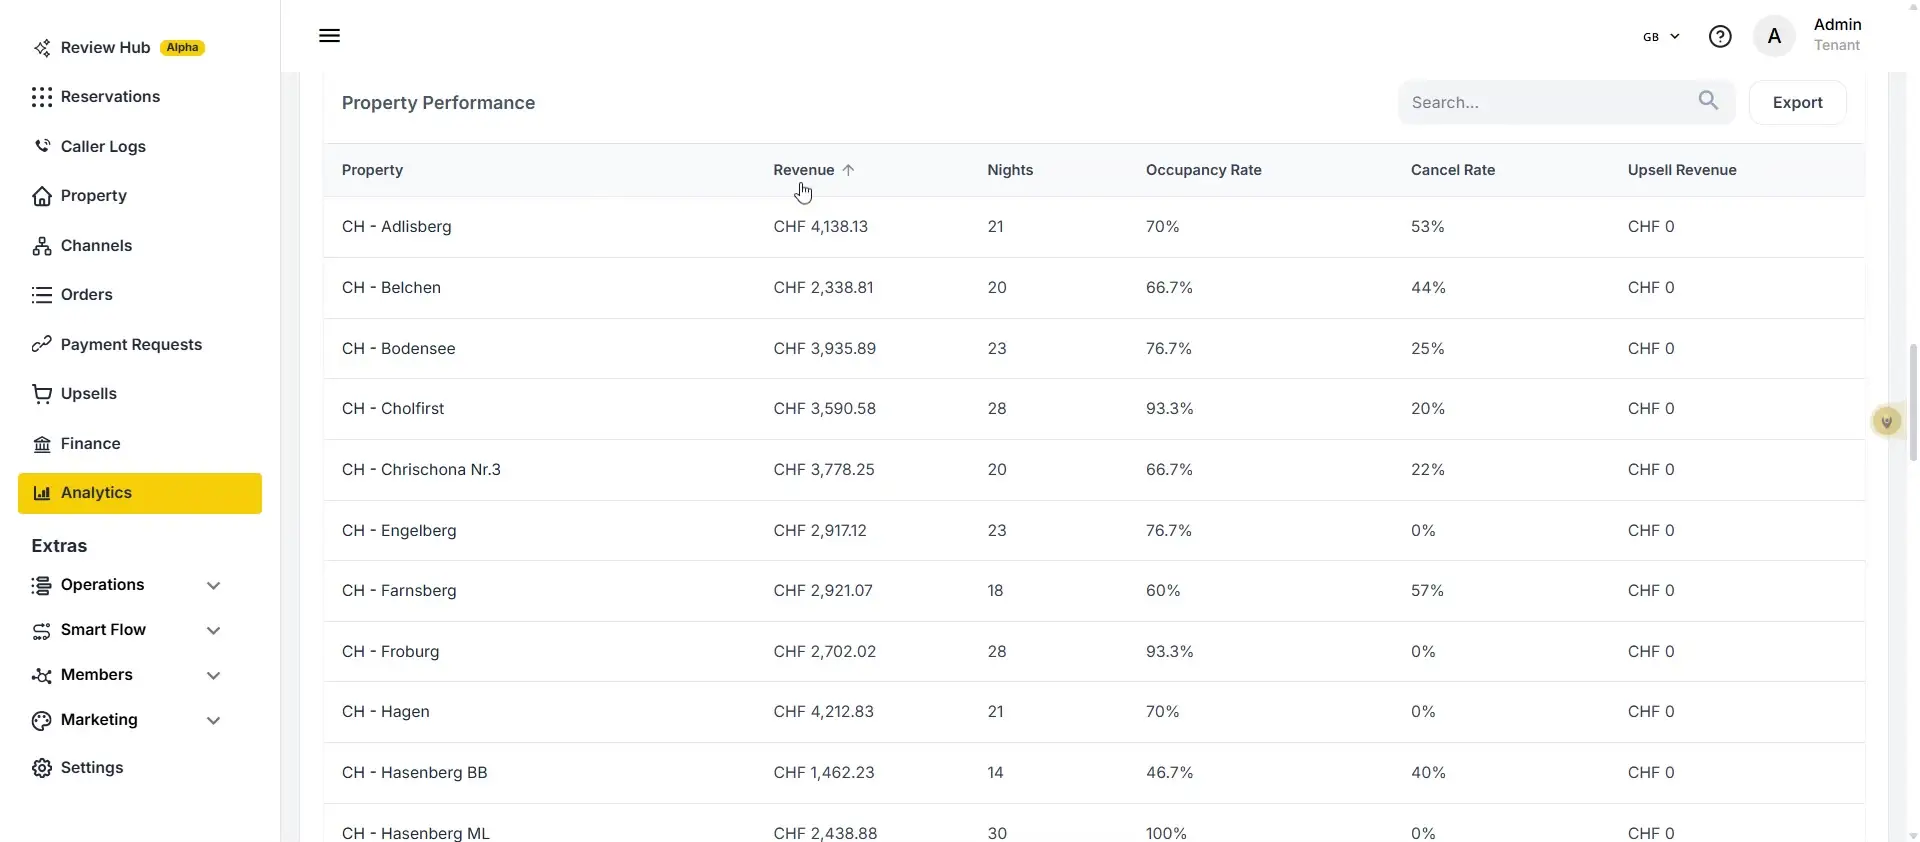
Task: Click the Property house icon
Action: (42, 196)
